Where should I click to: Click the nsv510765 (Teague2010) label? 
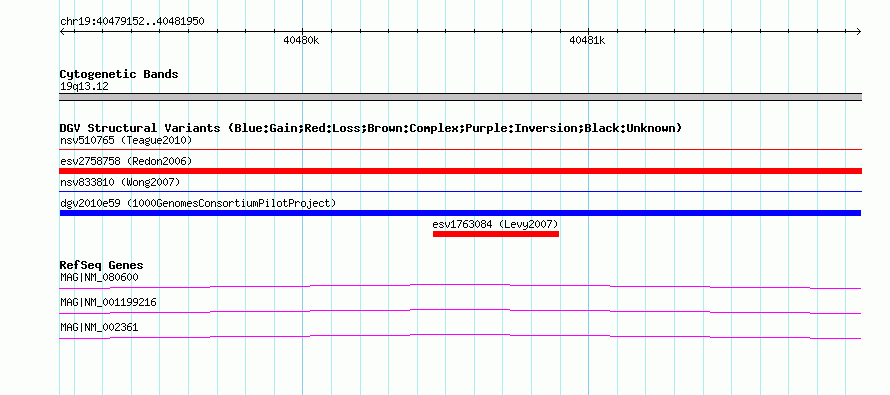(x=126, y=140)
